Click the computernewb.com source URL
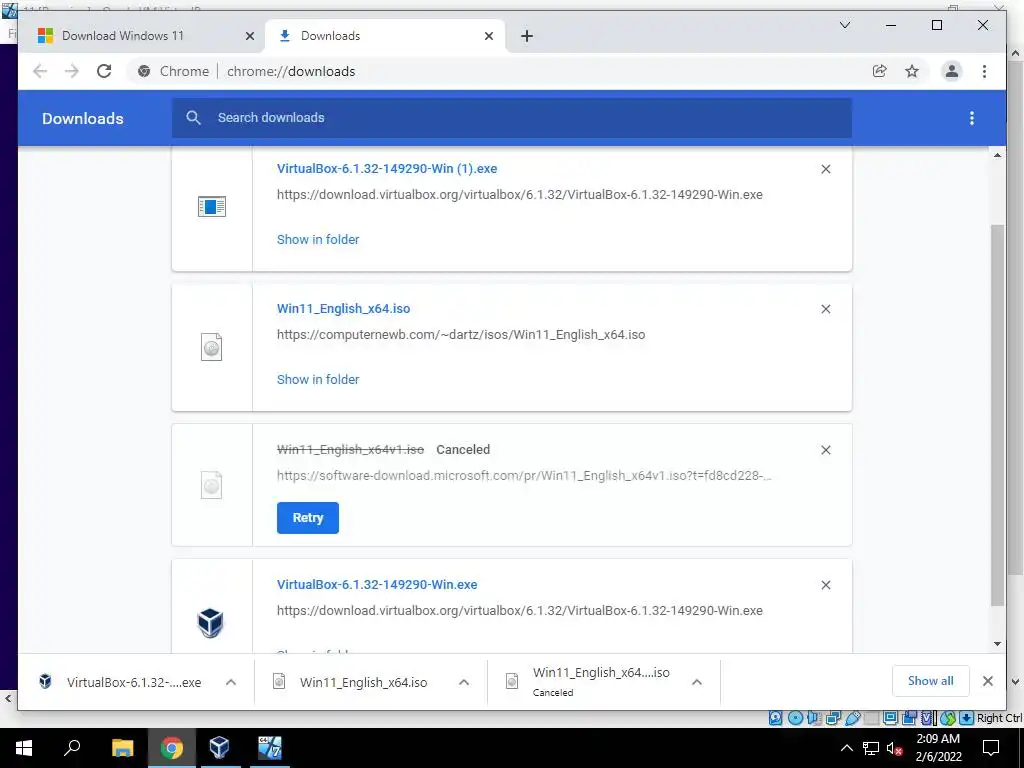 coord(461,334)
